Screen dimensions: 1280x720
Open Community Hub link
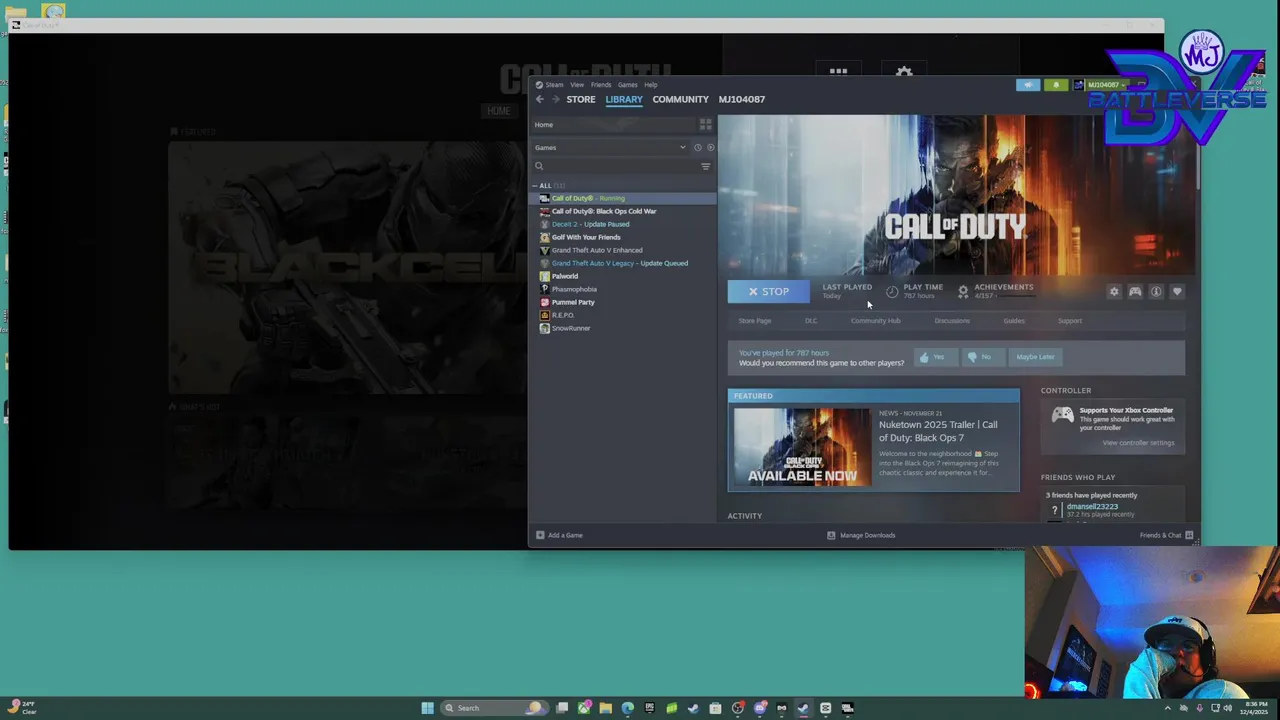point(876,321)
